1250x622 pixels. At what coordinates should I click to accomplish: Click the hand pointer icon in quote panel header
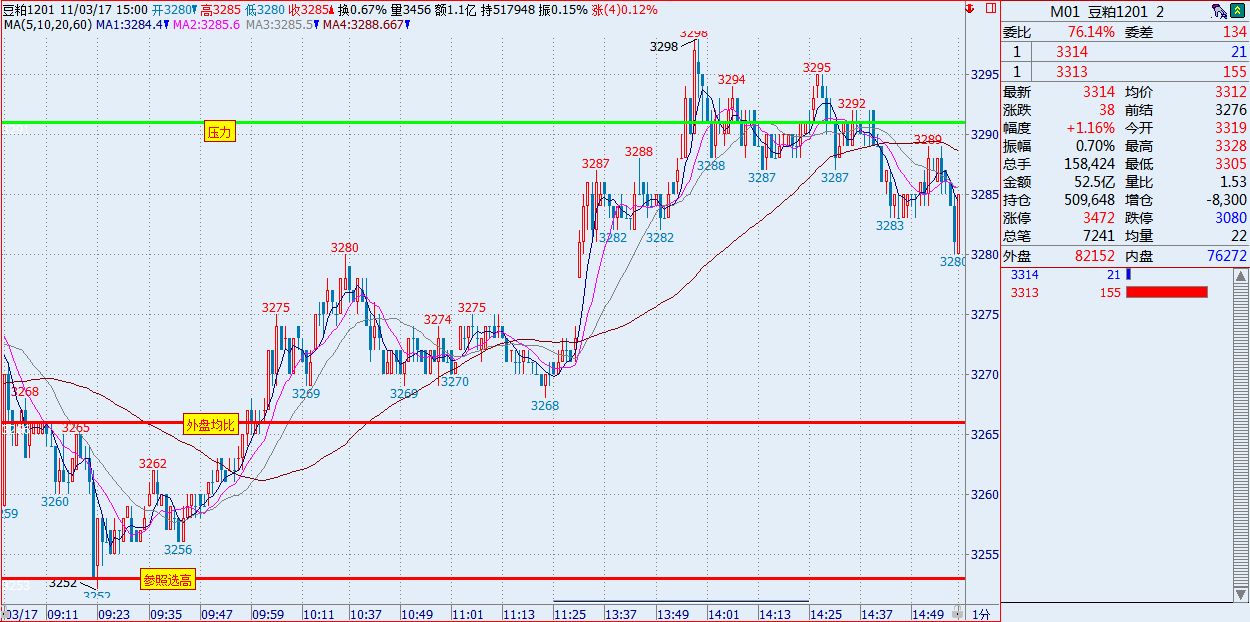(x=1218, y=11)
